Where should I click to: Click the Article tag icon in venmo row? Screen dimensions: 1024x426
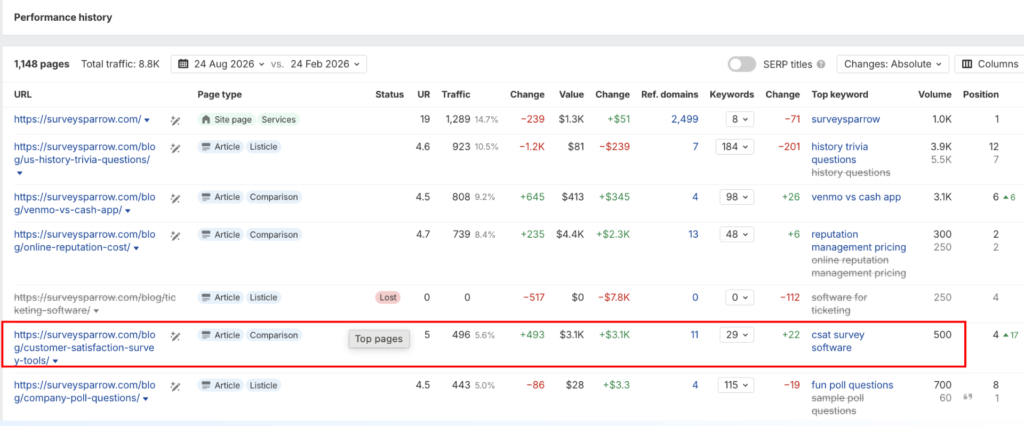206,197
